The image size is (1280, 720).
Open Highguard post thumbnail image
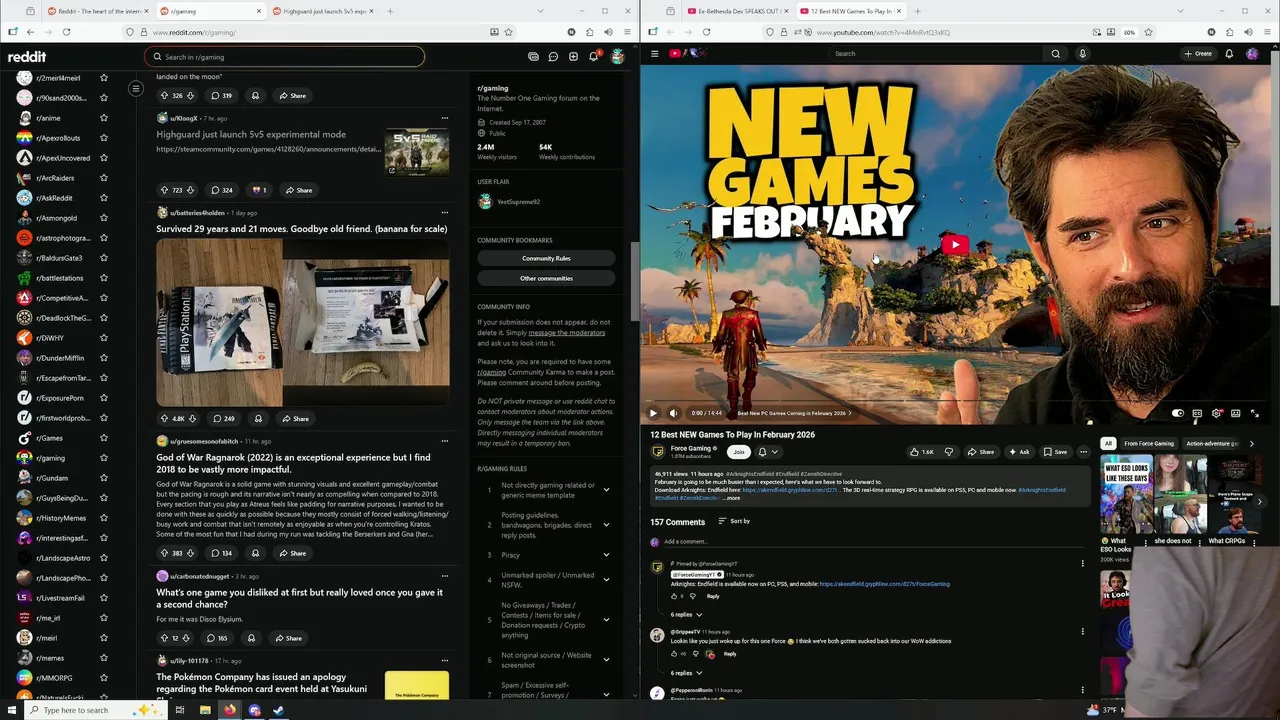click(x=417, y=152)
